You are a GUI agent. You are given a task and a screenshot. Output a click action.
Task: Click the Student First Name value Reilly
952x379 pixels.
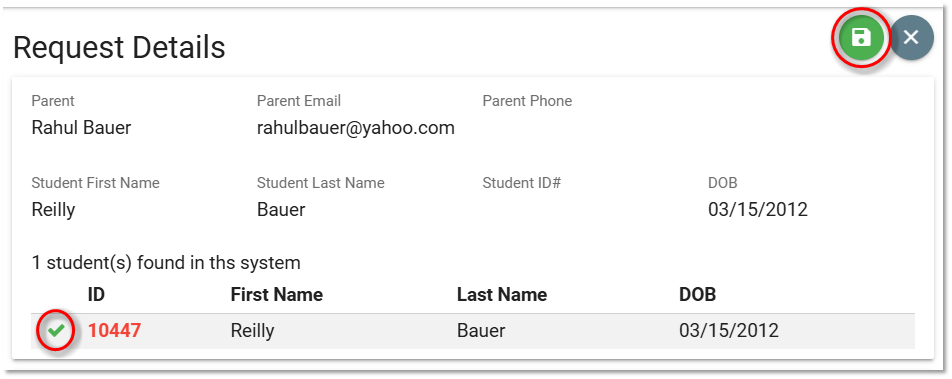tap(53, 210)
